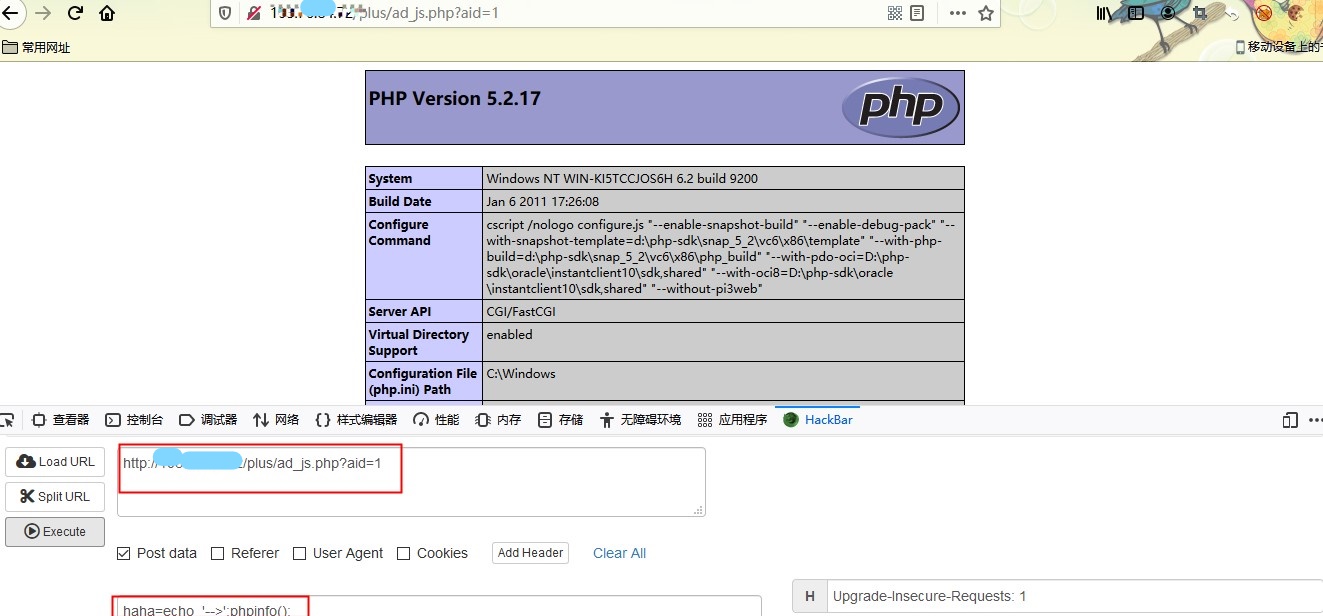Open the library bookshelf icon

pos(1105,13)
